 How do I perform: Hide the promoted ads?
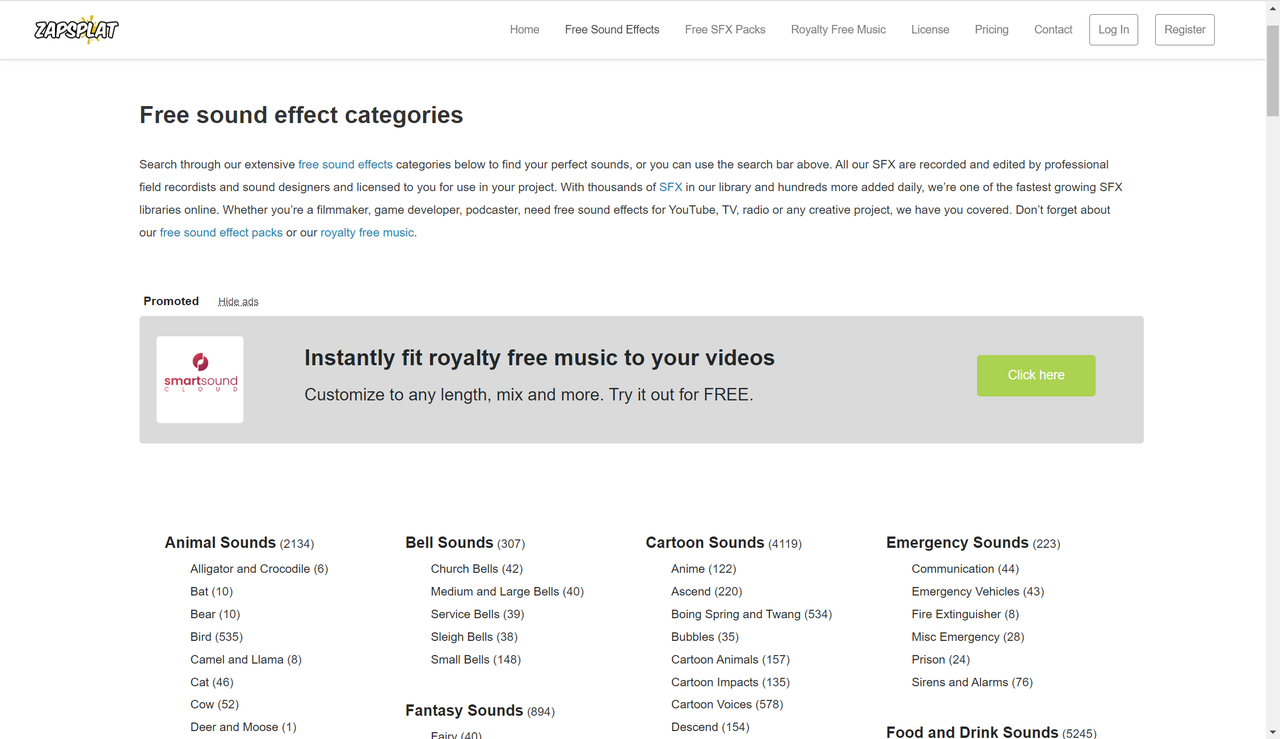[x=238, y=301]
